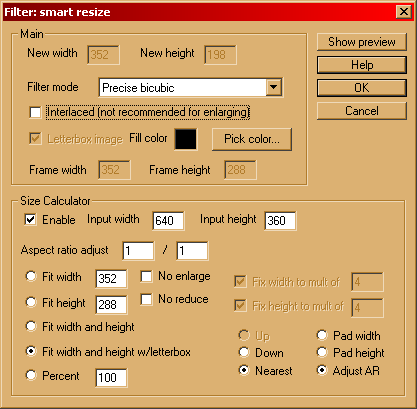Viewport: 417px width, 409px height.
Task: Click the Percent value field
Action: pos(111,378)
